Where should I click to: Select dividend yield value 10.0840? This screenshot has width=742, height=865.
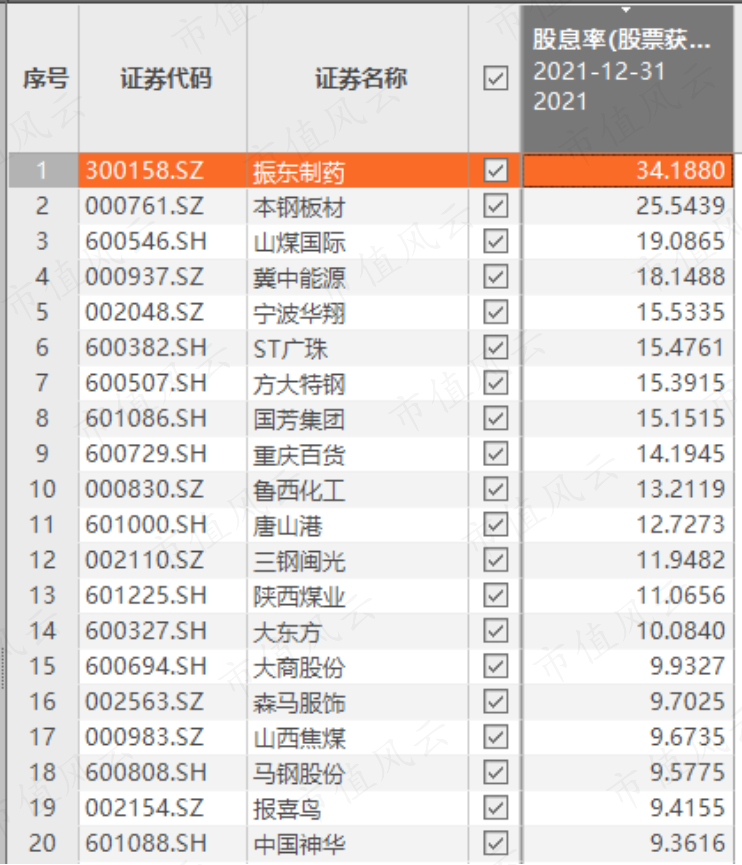coord(680,631)
